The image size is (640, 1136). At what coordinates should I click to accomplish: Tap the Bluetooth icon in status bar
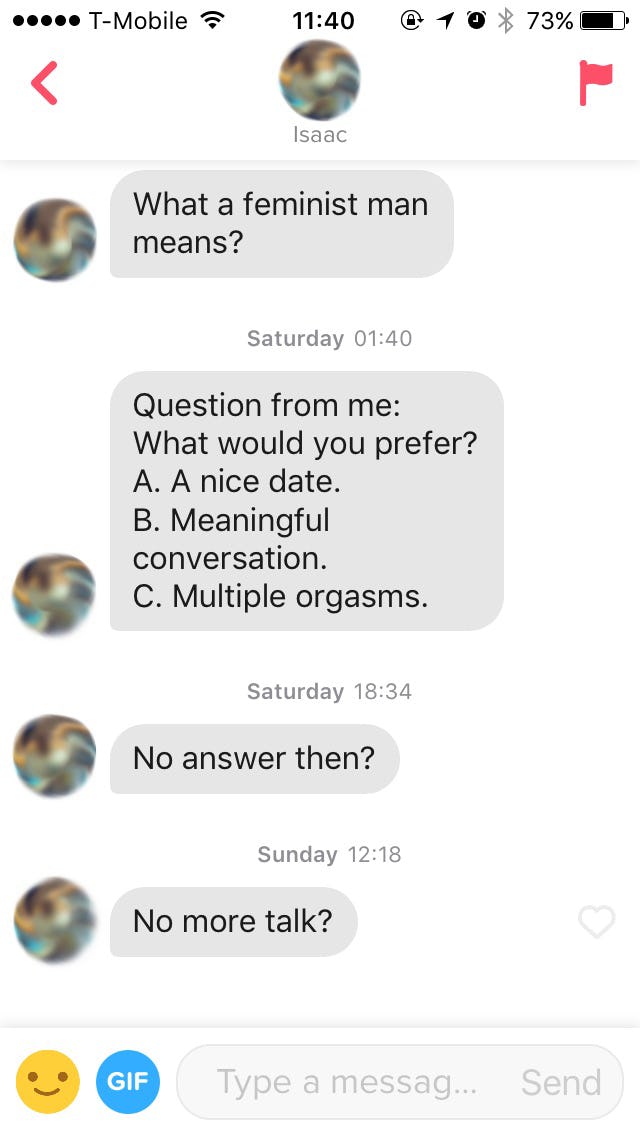coord(506,20)
